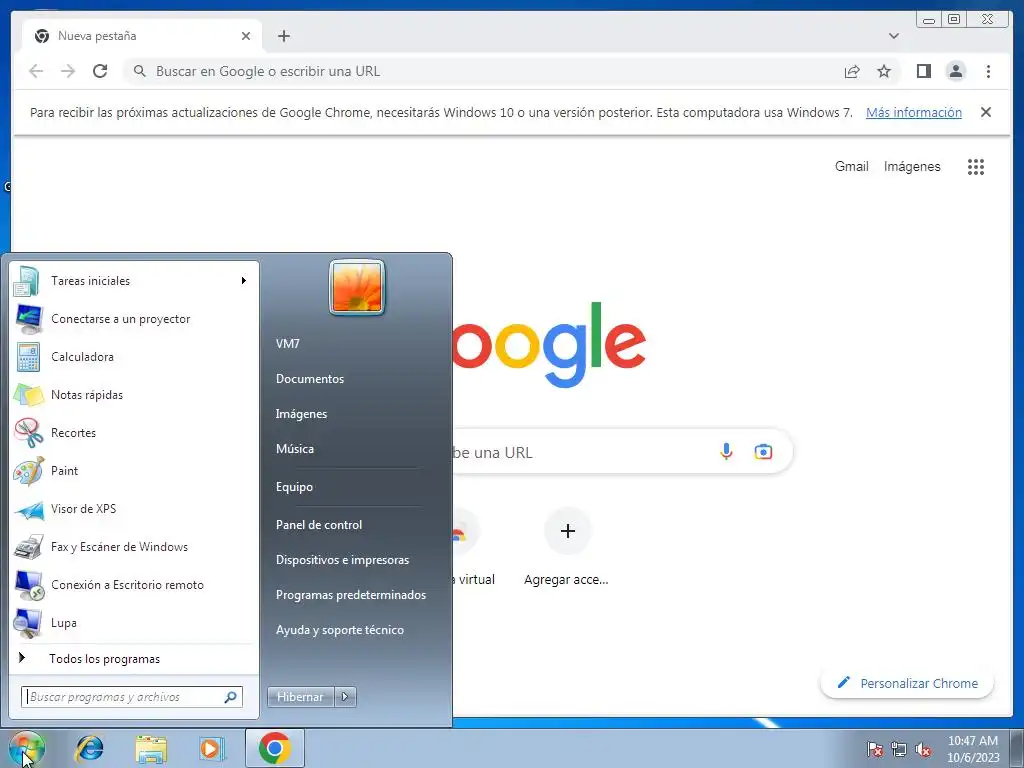Image resolution: width=1024 pixels, height=768 pixels.
Task: Click the taskbar clock showing 10:47 AM
Action: coord(973,749)
